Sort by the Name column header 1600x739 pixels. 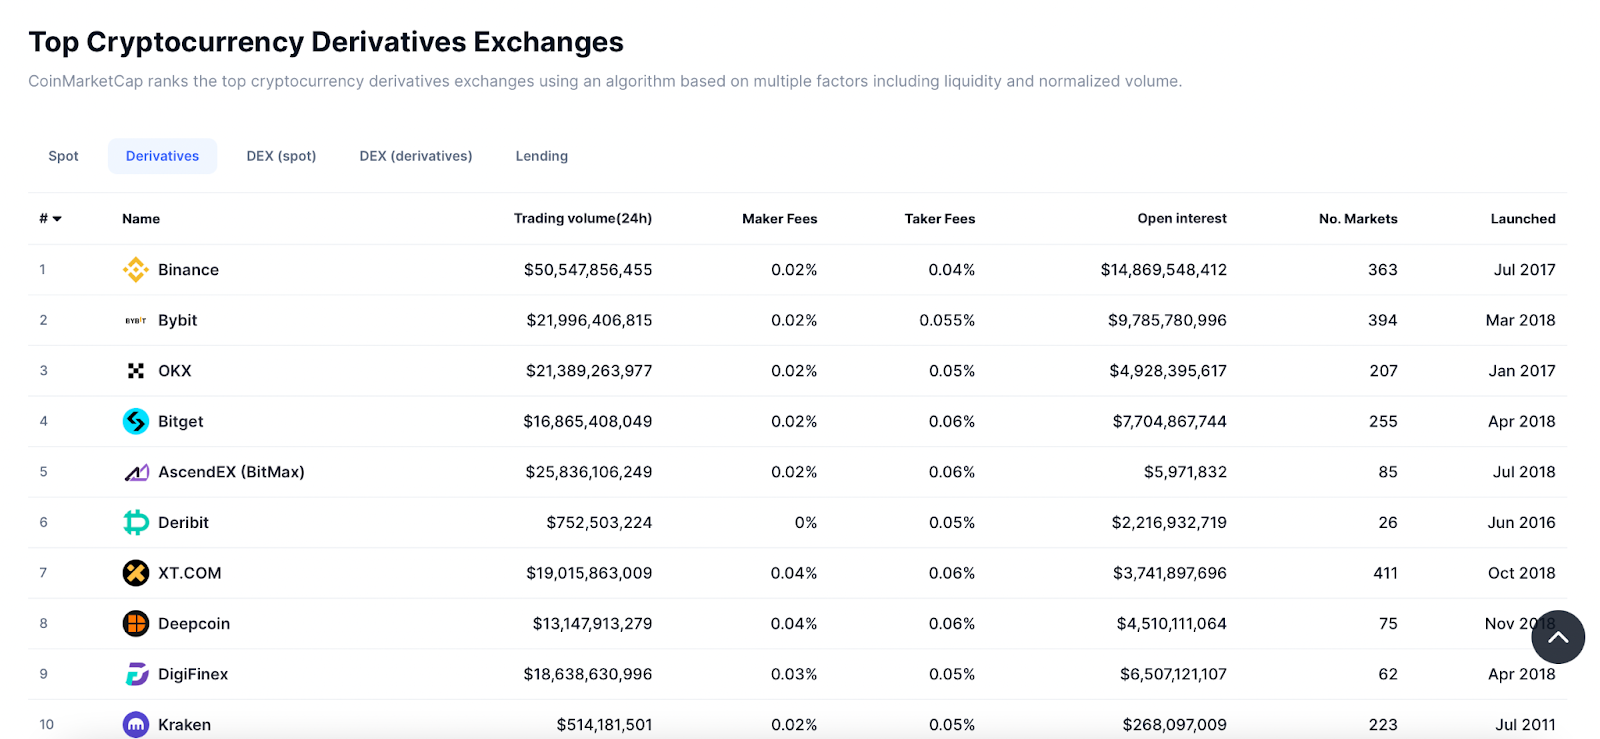point(141,219)
